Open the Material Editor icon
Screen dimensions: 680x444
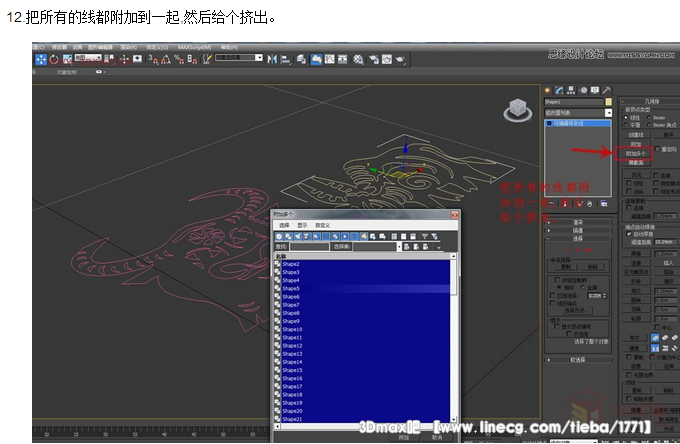(x=358, y=59)
